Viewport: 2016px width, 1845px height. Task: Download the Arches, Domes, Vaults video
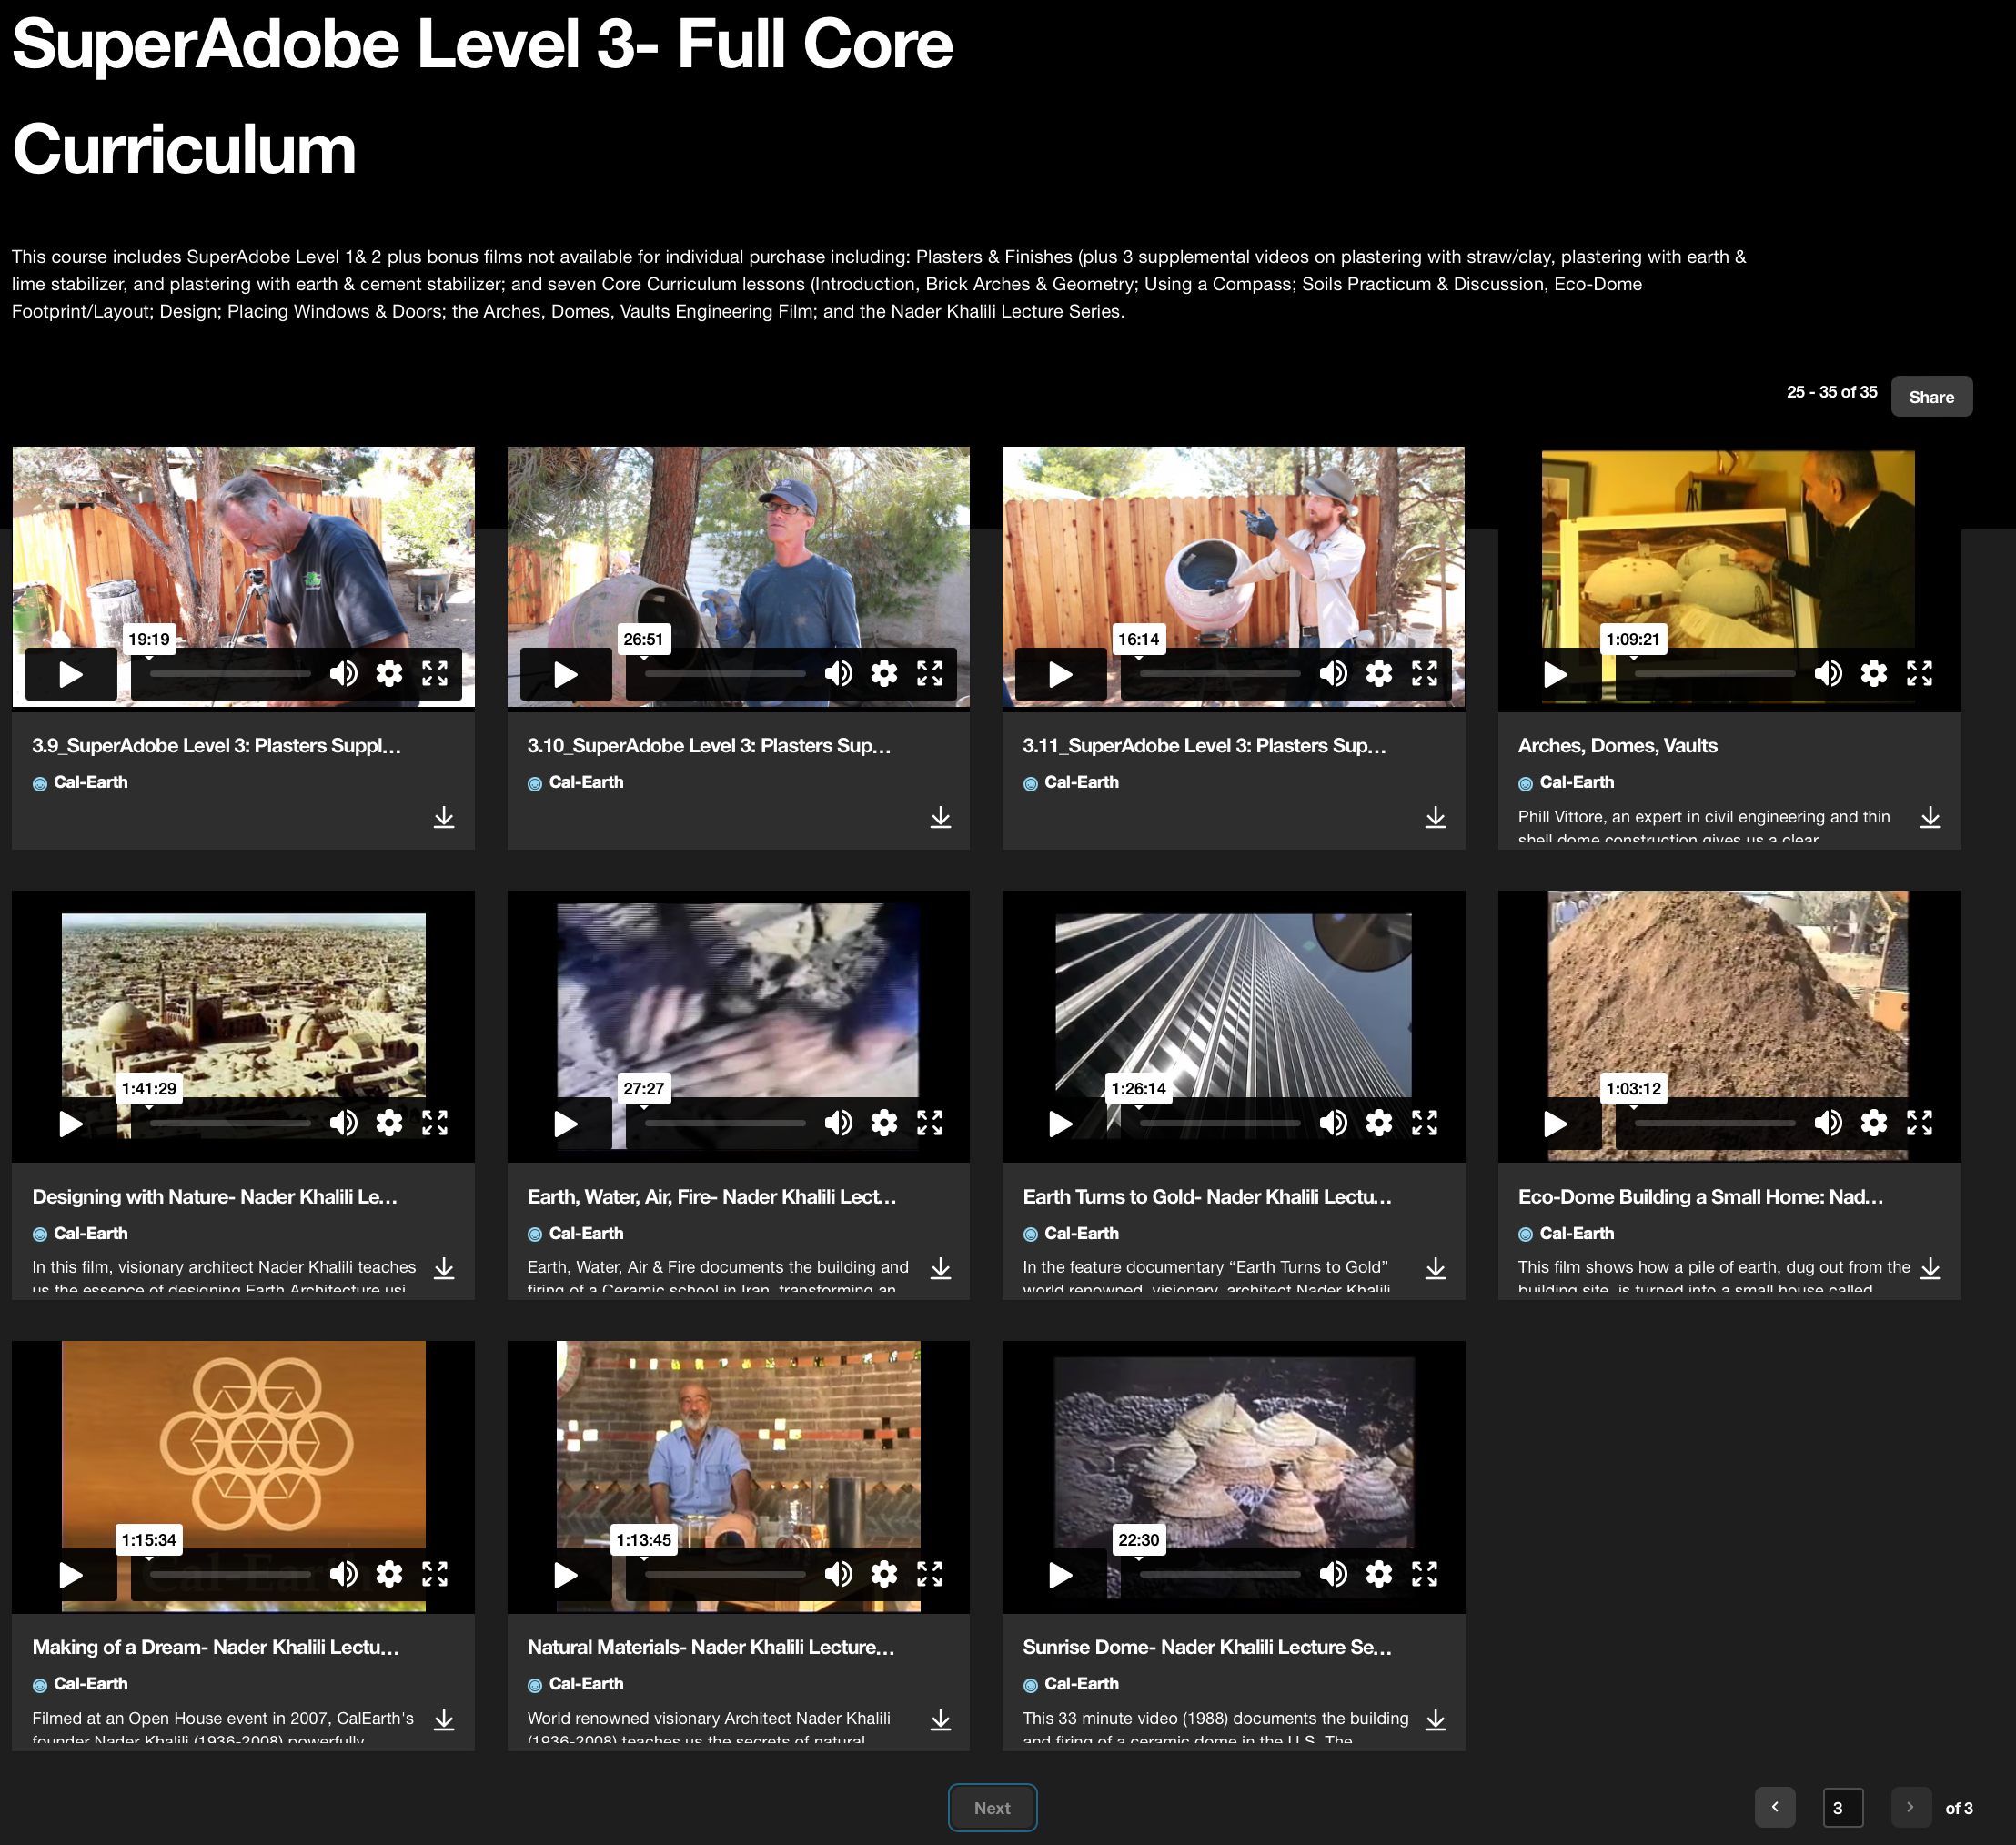pyautogui.click(x=1930, y=818)
